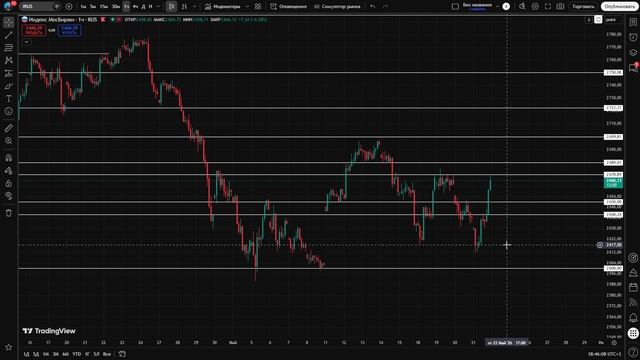640x360 pixels.
Task: Open the indicator templates grid icon
Action: pos(258,7)
